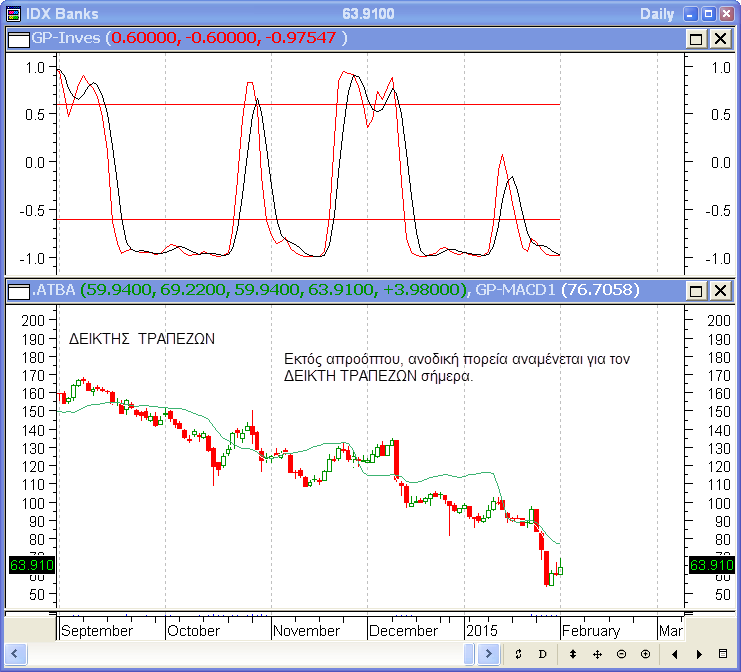
Task: Close the .ATBA price pane
Action: click(721, 291)
